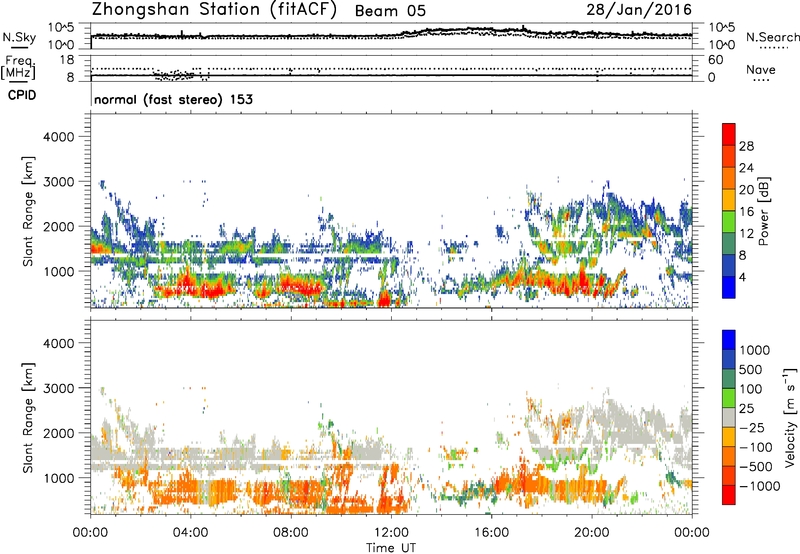This screenshot has width=800, height=554.
Task: Click the blue top of velocity colorbar
Action: [729, 340]
